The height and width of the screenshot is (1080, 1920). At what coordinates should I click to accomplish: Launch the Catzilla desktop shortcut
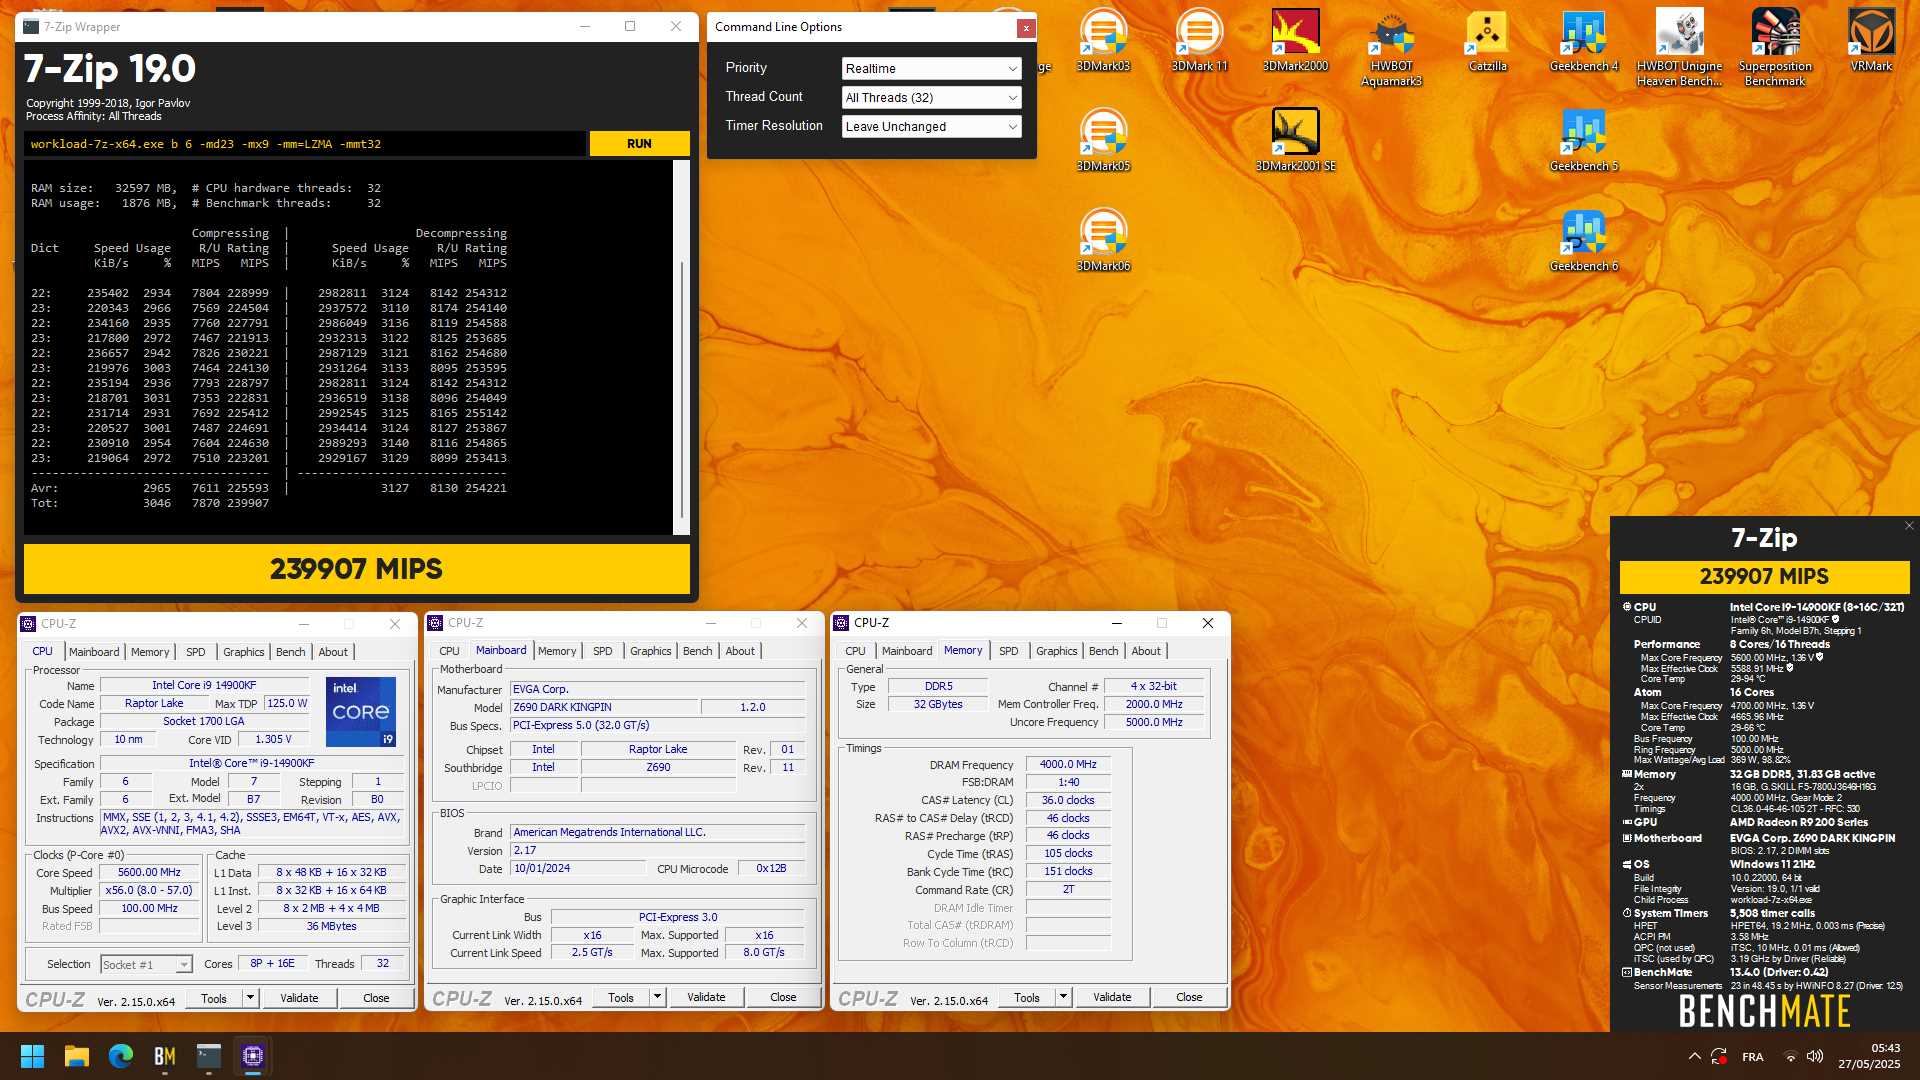(x=1487, y=40)
